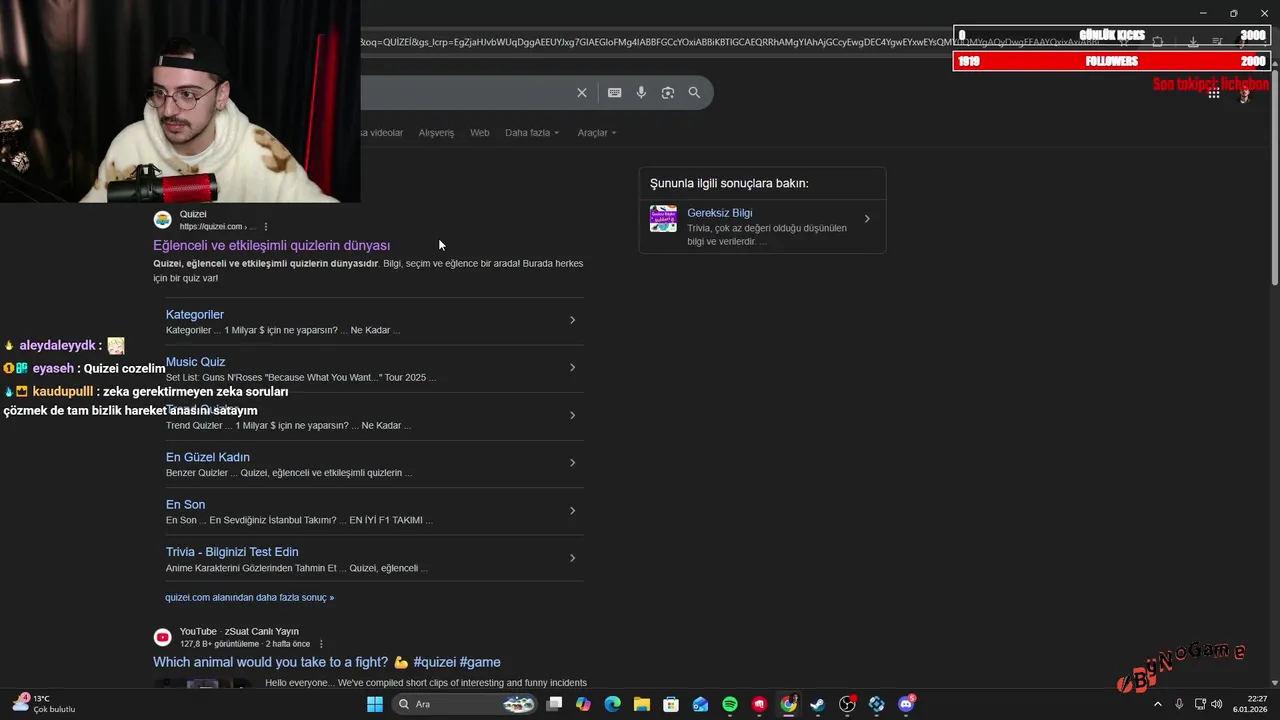Open the on-screen keyboard input tool
This screenshot has height=720, width=1280.
coord(615,93)
